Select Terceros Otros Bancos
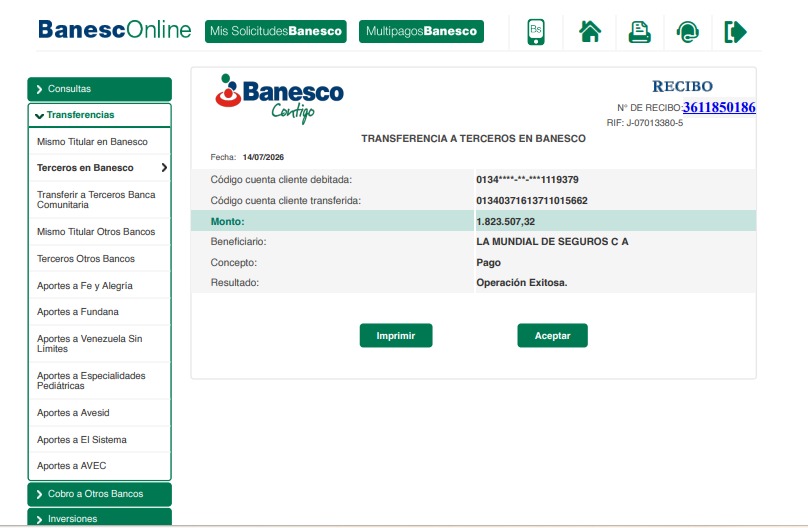 point(99,259)
